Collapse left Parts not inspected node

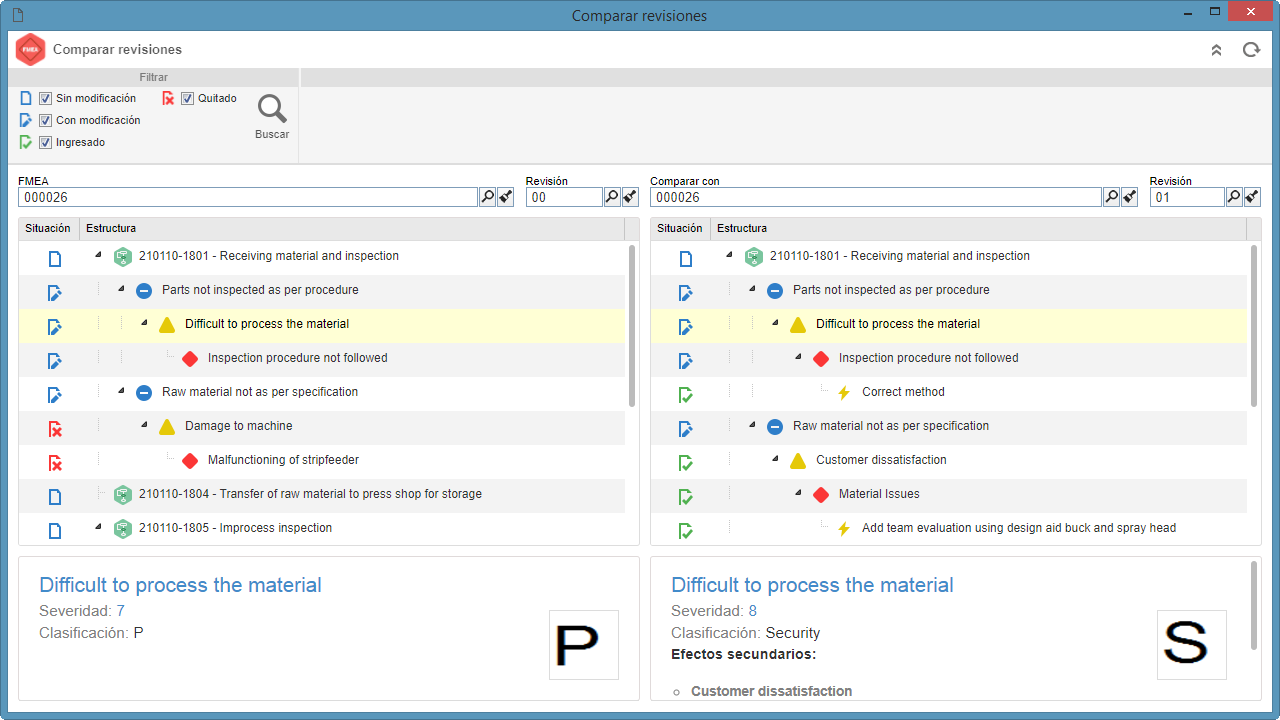[x=121, y=290]
